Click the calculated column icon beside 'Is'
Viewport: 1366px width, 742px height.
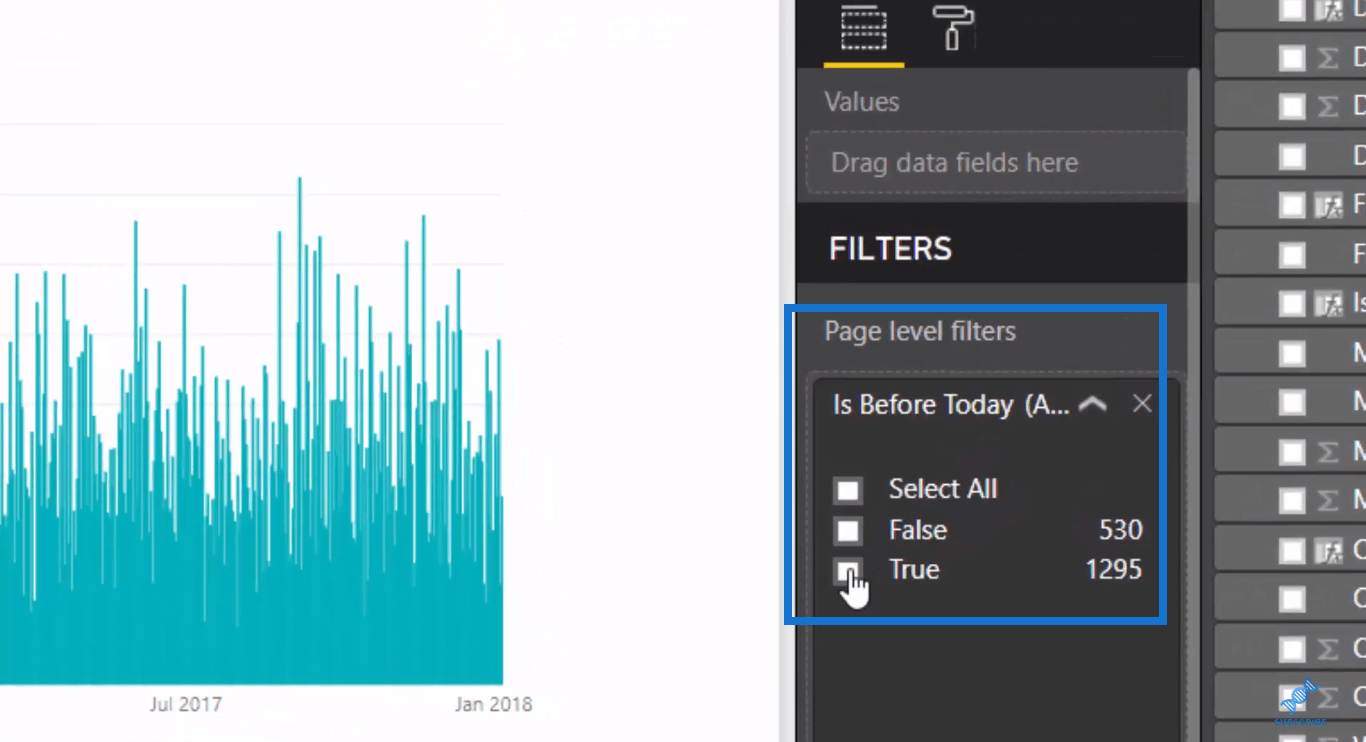click(x=1328, y=303)
